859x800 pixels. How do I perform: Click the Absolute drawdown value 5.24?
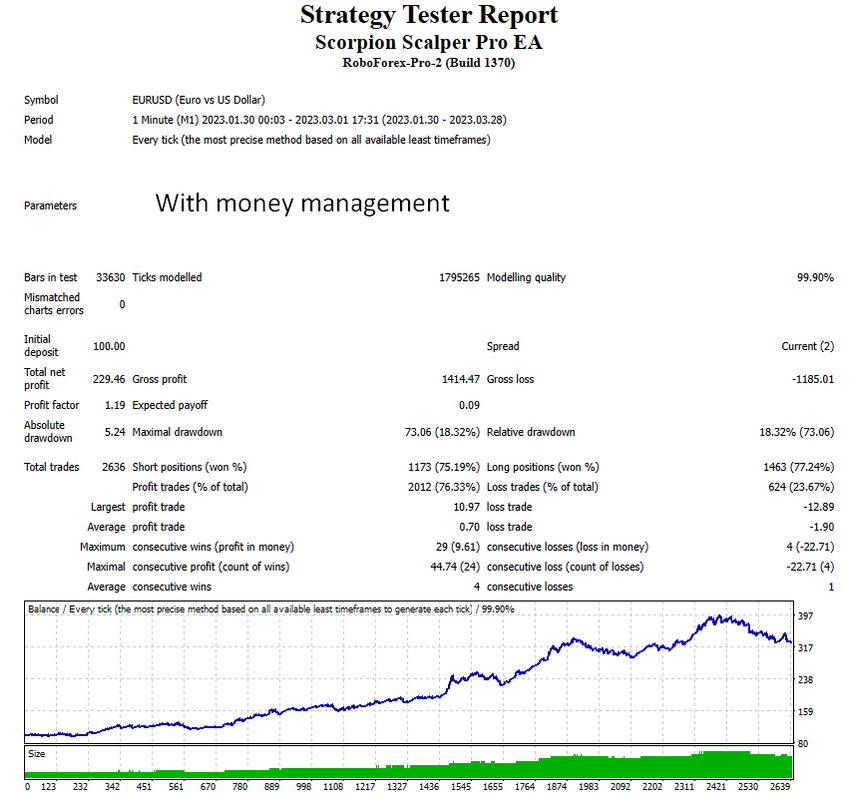coord(115,432)
